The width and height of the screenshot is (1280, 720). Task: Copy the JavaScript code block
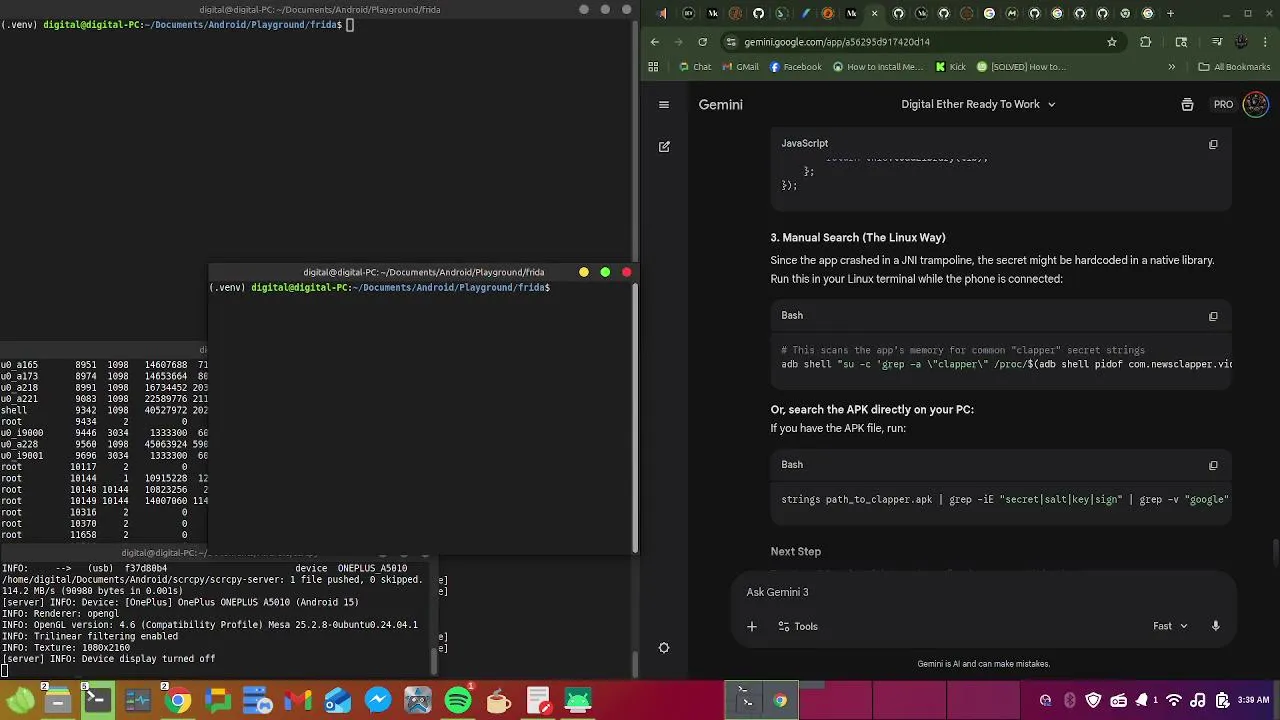(1213, 144)
